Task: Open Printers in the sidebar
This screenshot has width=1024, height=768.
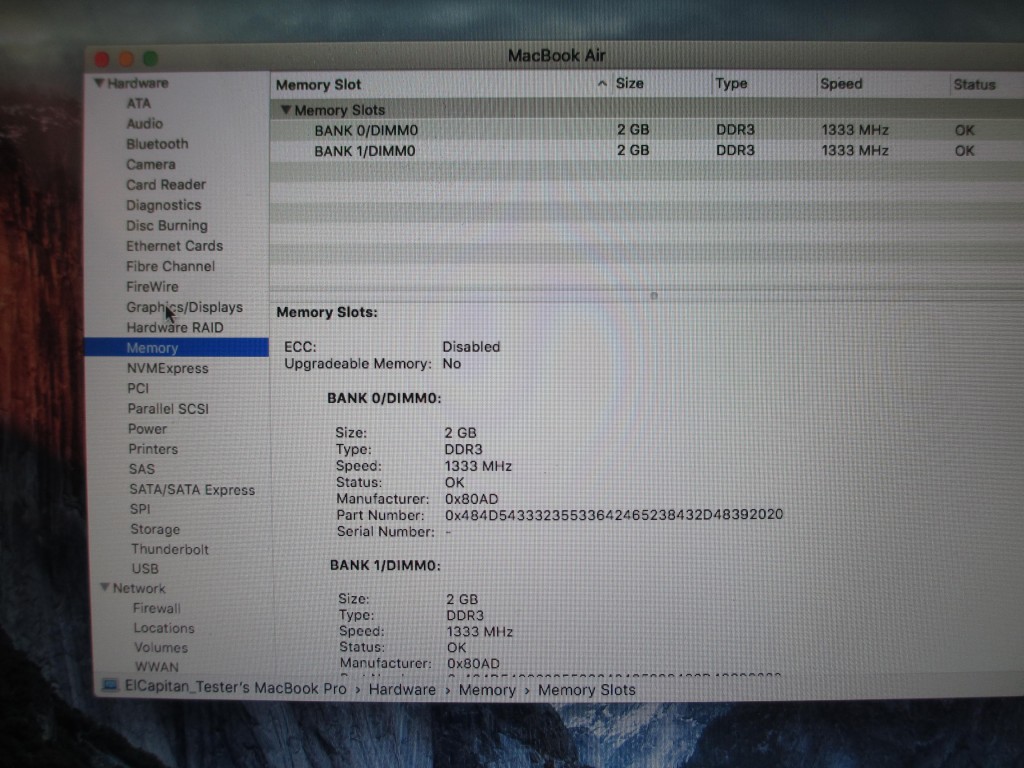Action: pos(153,449)
